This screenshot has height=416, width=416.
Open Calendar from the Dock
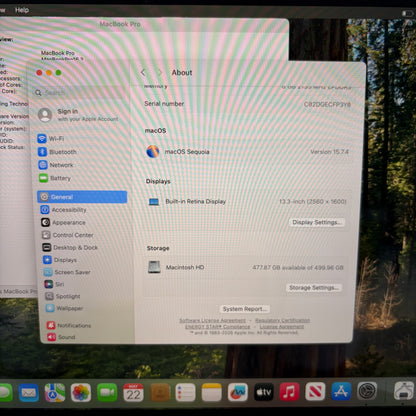[133, 393]
